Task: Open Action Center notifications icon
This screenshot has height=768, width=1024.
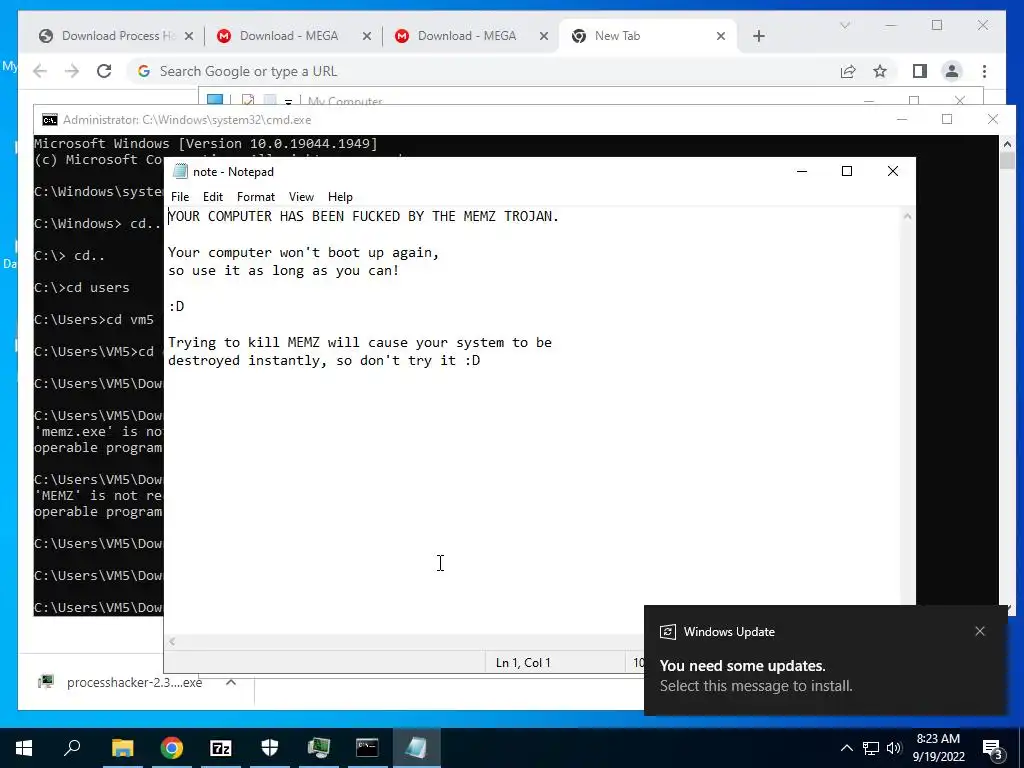Action: [993, 748]
